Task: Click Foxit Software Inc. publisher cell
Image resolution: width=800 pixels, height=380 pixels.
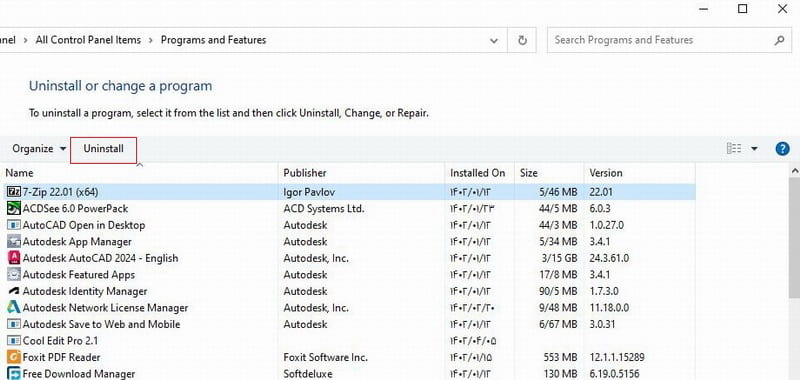Action: pos(326,357)
